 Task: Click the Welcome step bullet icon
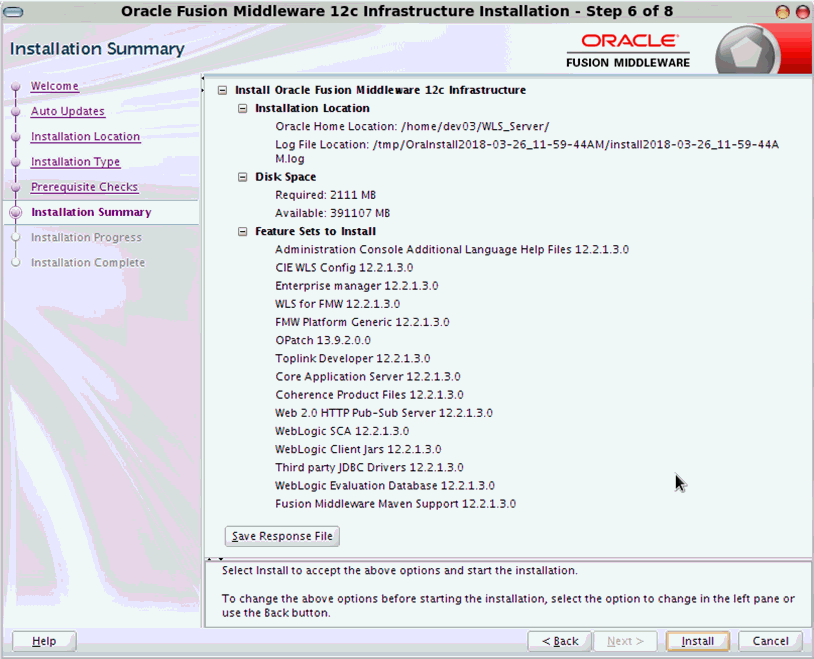pyautogui.click(x=16, y=86)
